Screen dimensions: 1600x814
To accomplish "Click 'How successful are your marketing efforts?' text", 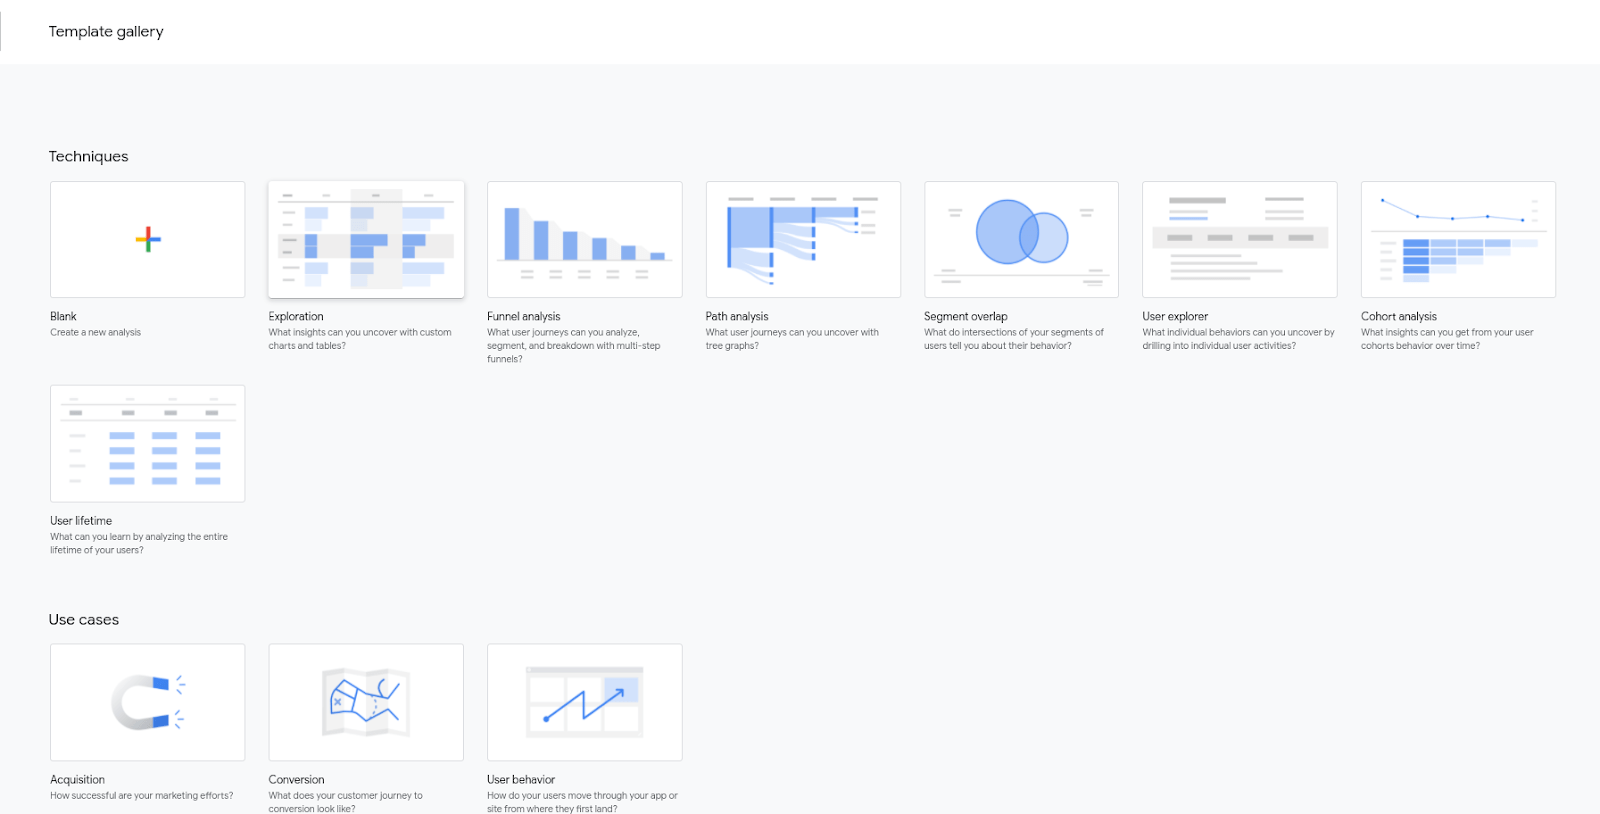I will pos(141,796).
